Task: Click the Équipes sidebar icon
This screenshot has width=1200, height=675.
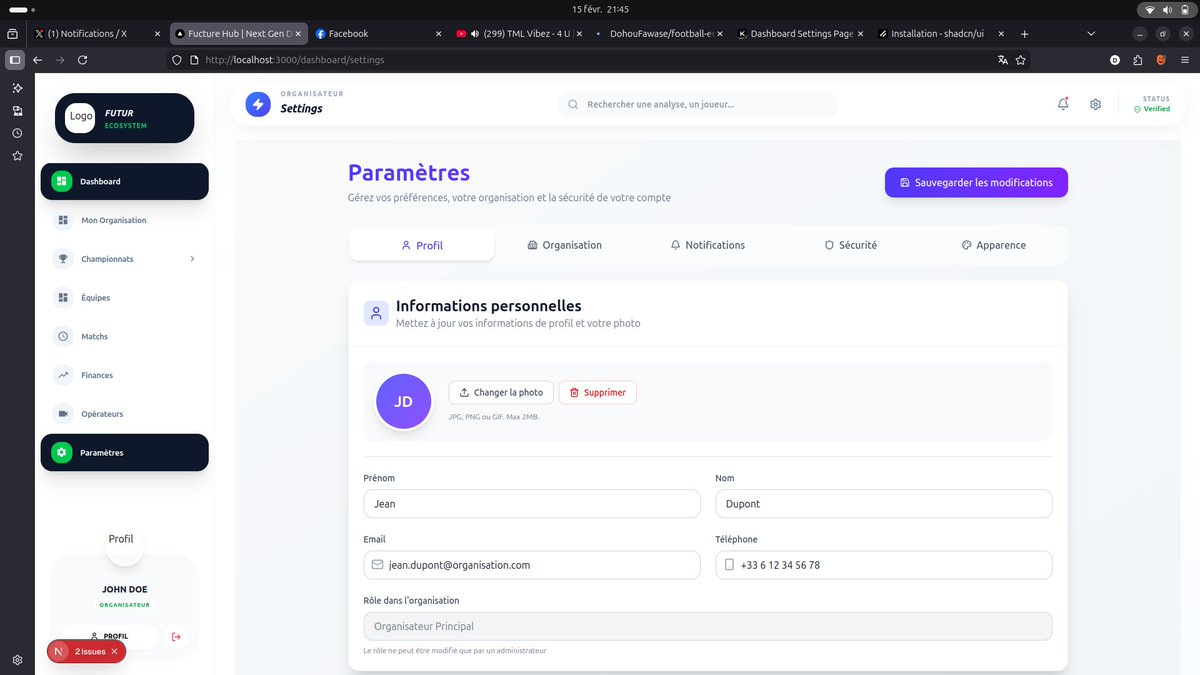Action: pos(63,298)
